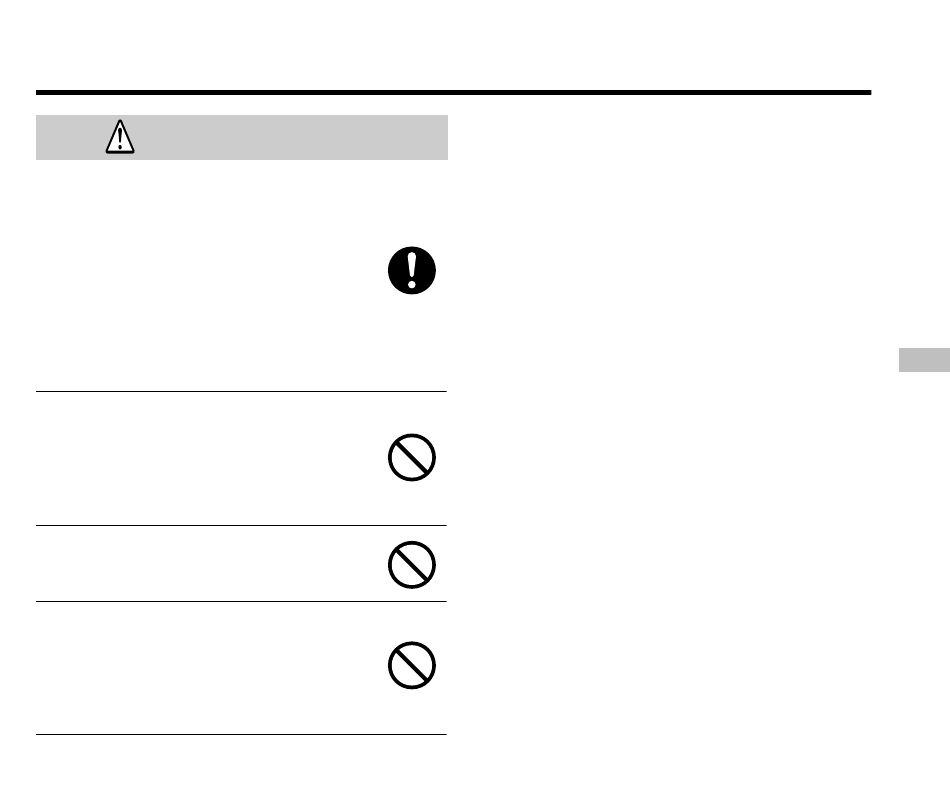
Task: Click the divider line below the topmost prohibition icon
Action: click(x=241, y=525)
